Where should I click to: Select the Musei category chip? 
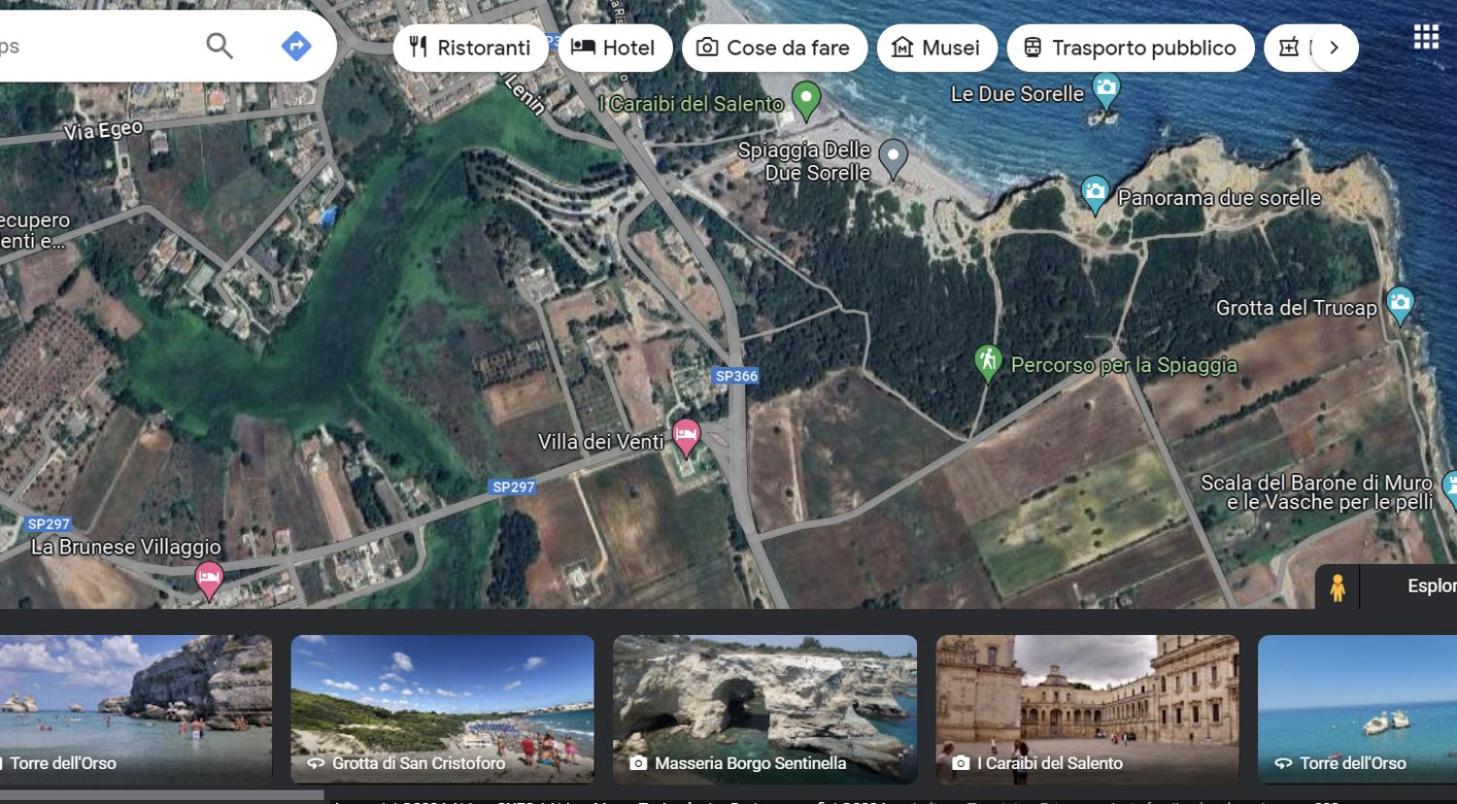point(936,48)
